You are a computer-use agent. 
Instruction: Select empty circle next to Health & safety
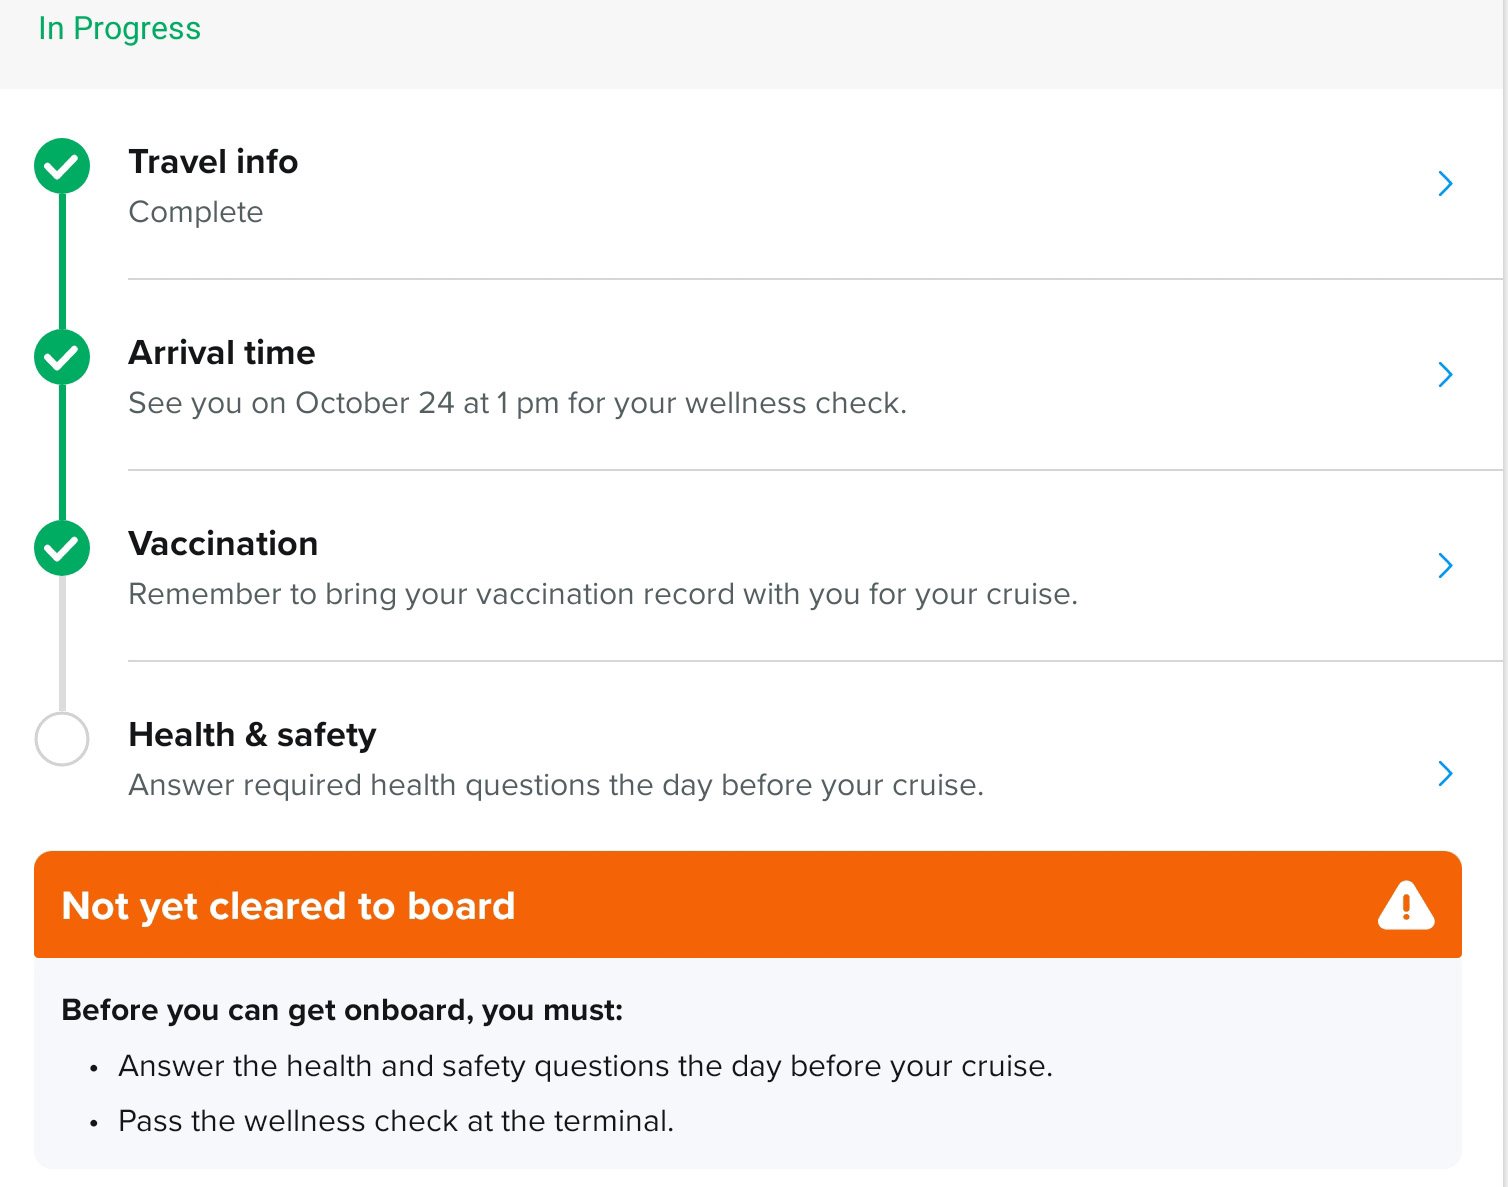[x=62, y=739]
